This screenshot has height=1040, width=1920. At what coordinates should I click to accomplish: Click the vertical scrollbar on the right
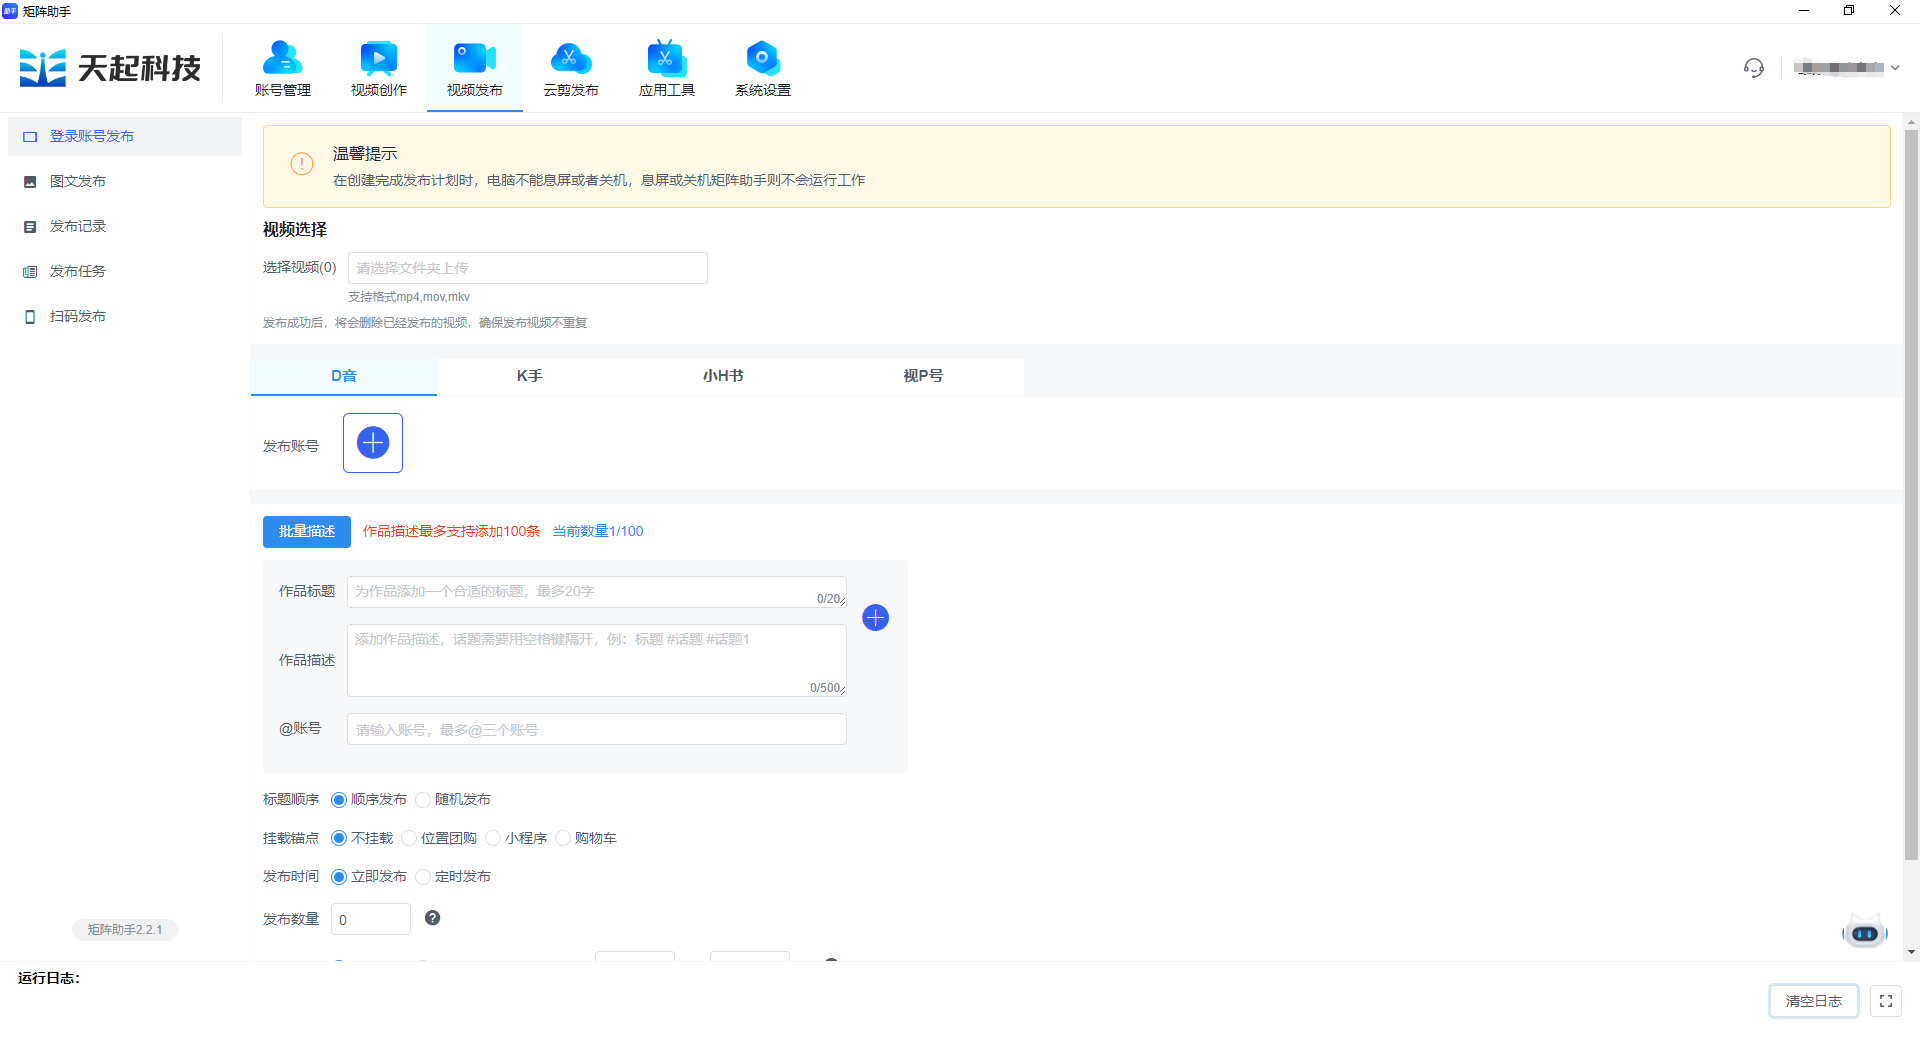tap(1911, 500)
